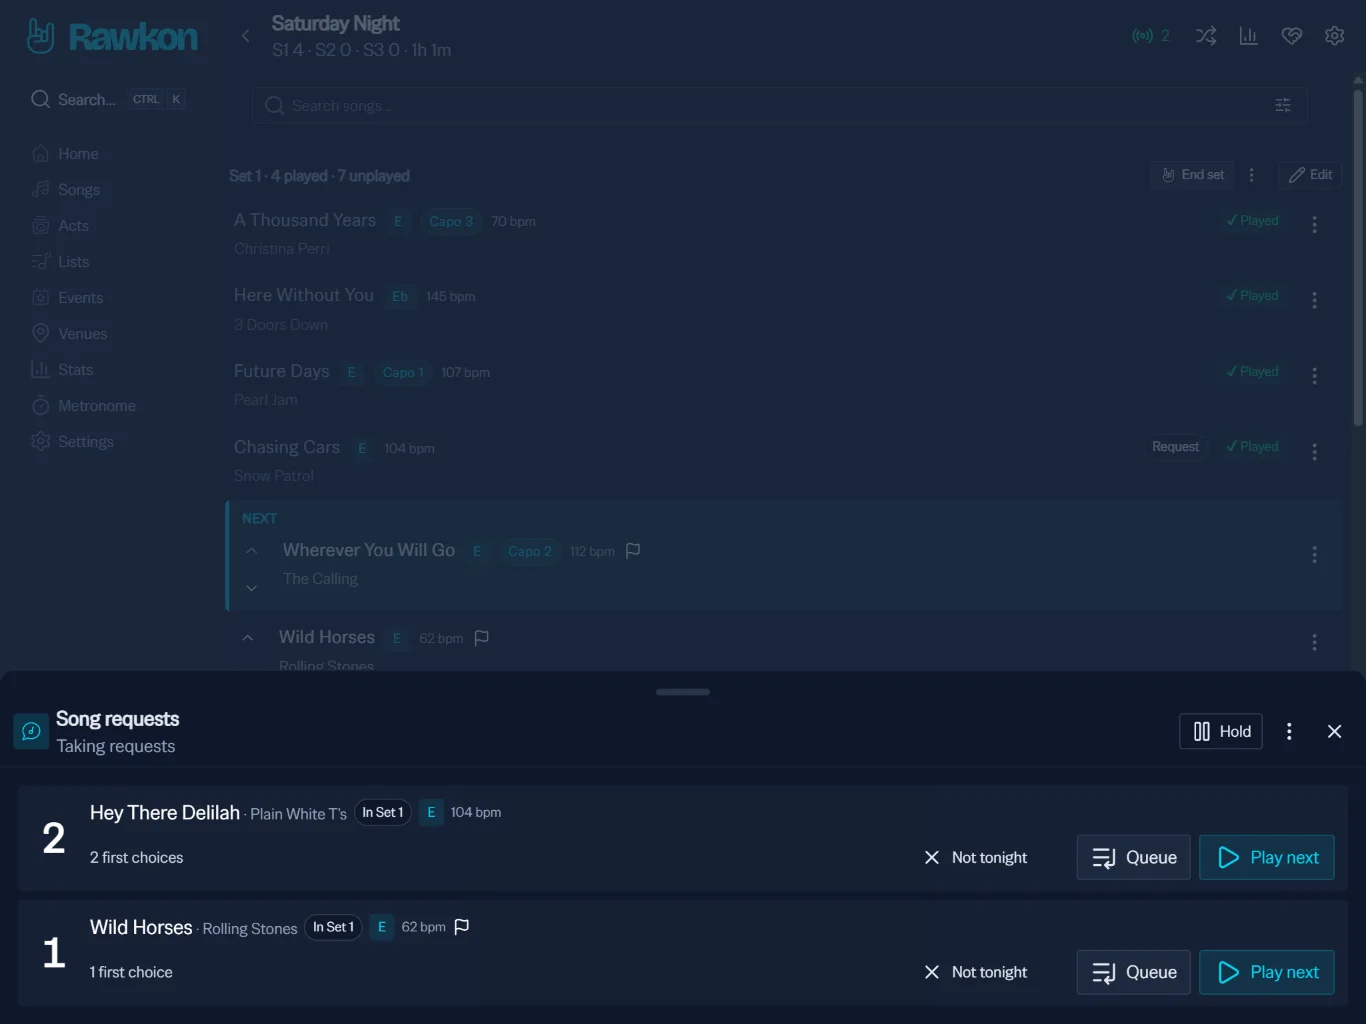
Task: Move Wild Horses up in setlist
Action: pos(248,638)
